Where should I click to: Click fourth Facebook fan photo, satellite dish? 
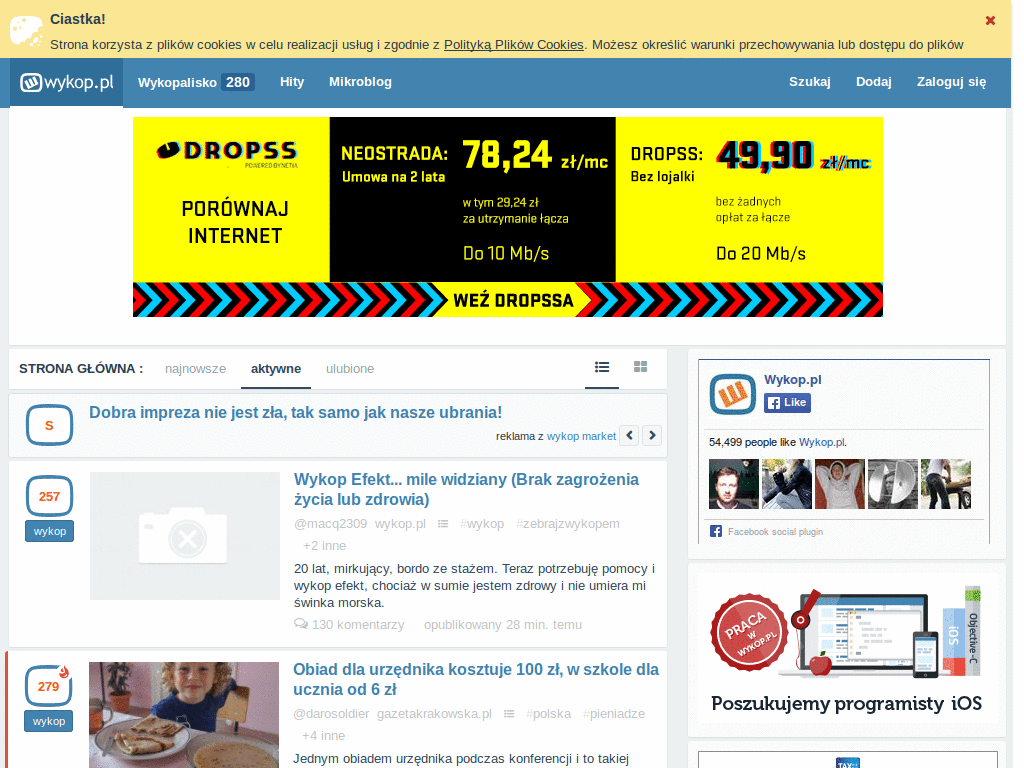(893, 484)
